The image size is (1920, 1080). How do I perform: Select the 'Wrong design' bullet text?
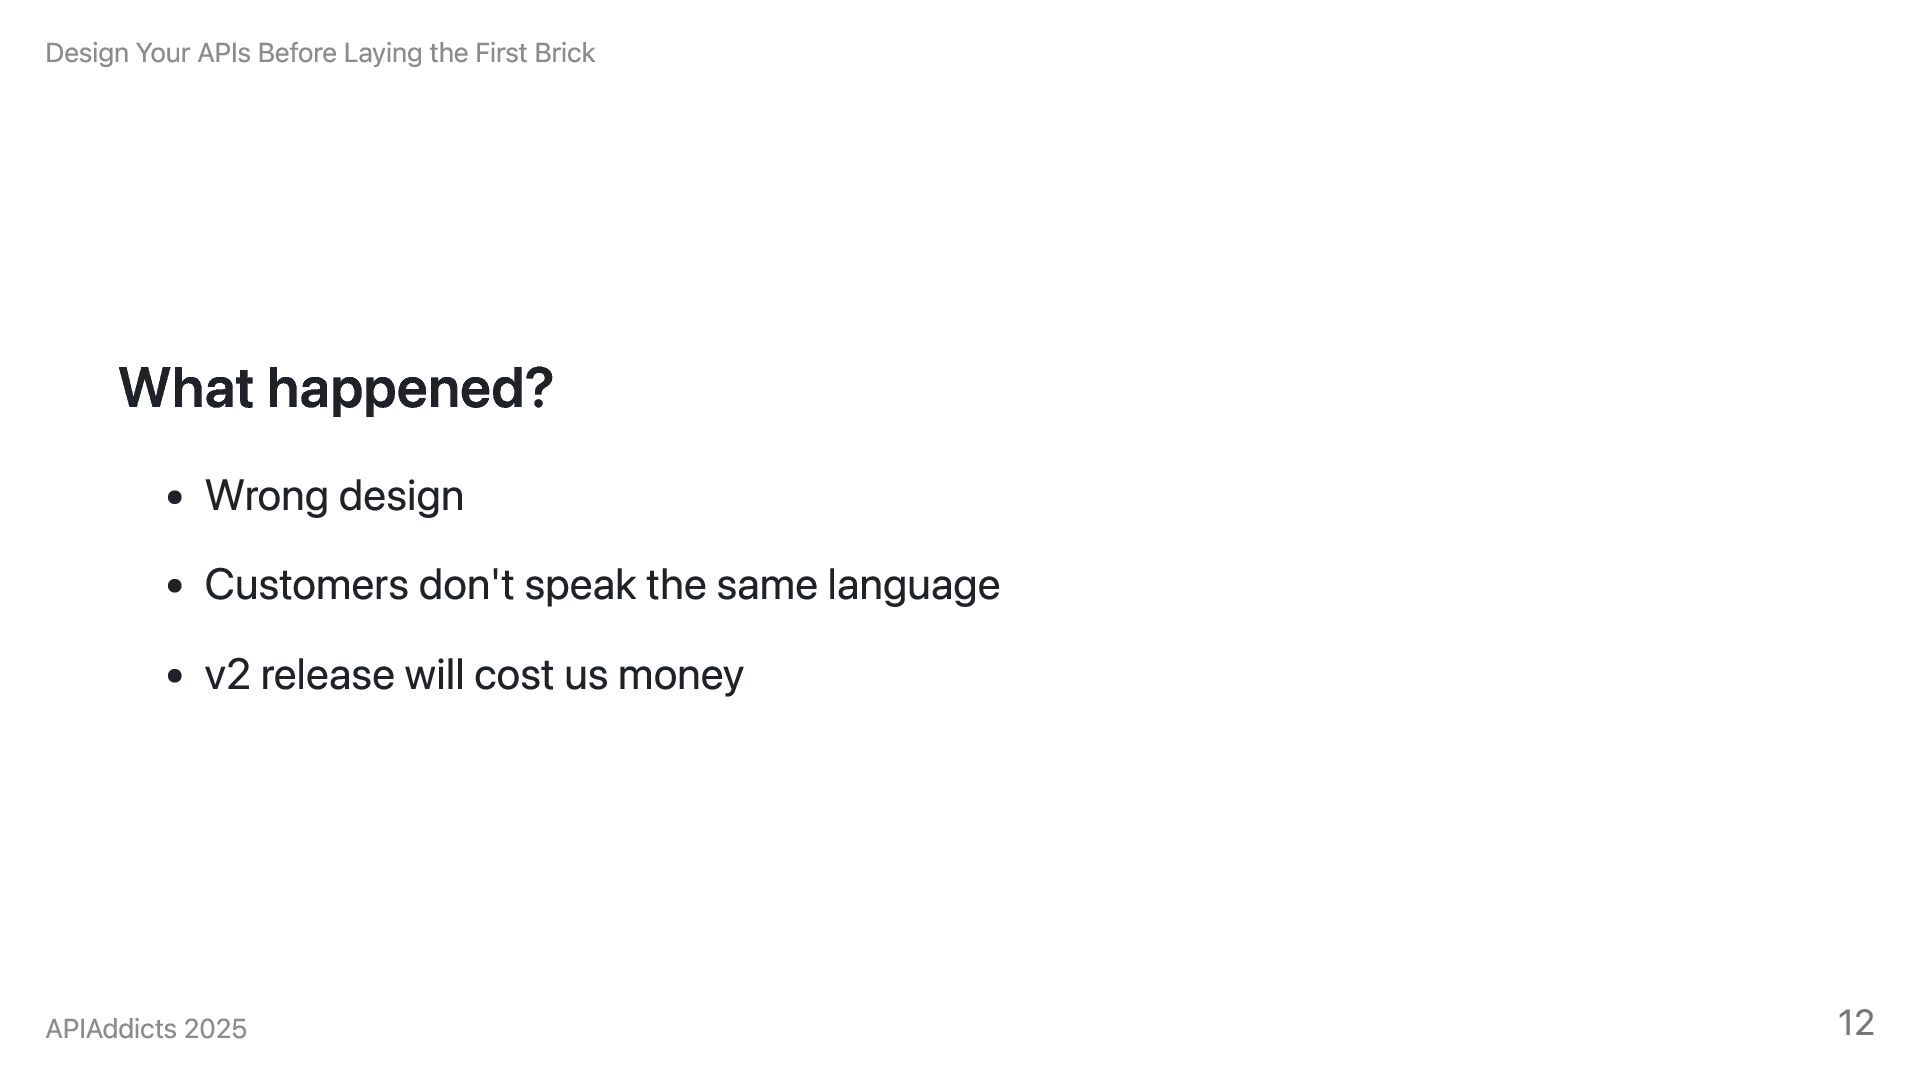[334, 496]
